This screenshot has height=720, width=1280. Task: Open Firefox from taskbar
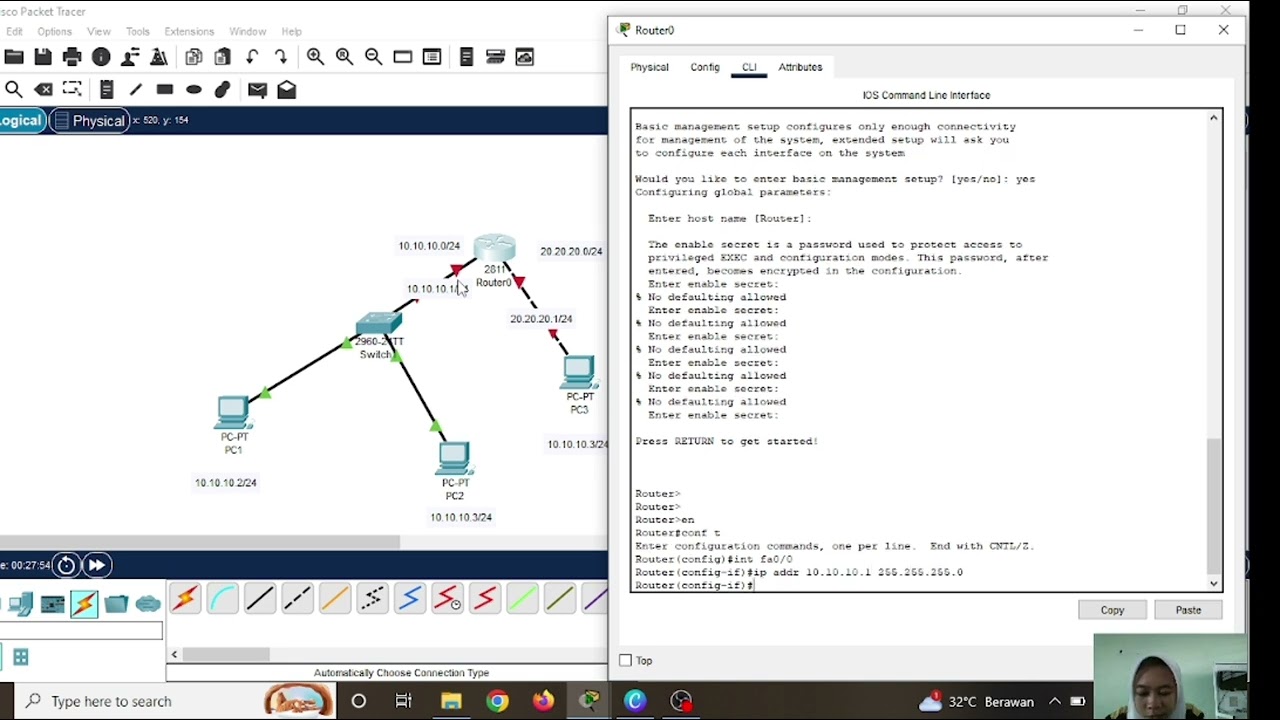pyautogui.click(x=543, y=701)
